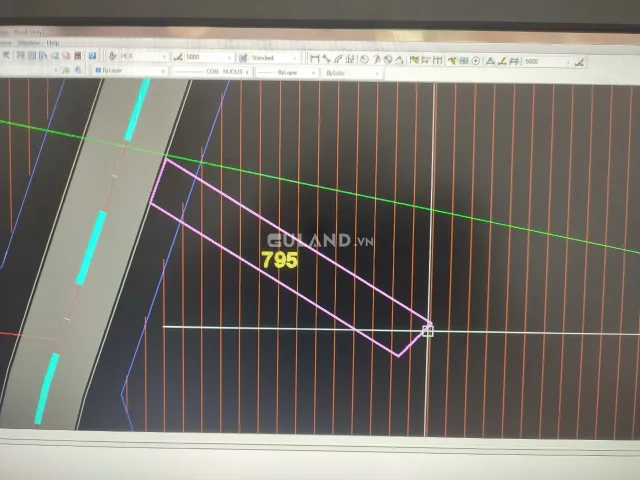Expand the 5000 dimension style dropdown in Styles toolbar
This screenshot has width=640, height=480.
[x=229, y=58]
